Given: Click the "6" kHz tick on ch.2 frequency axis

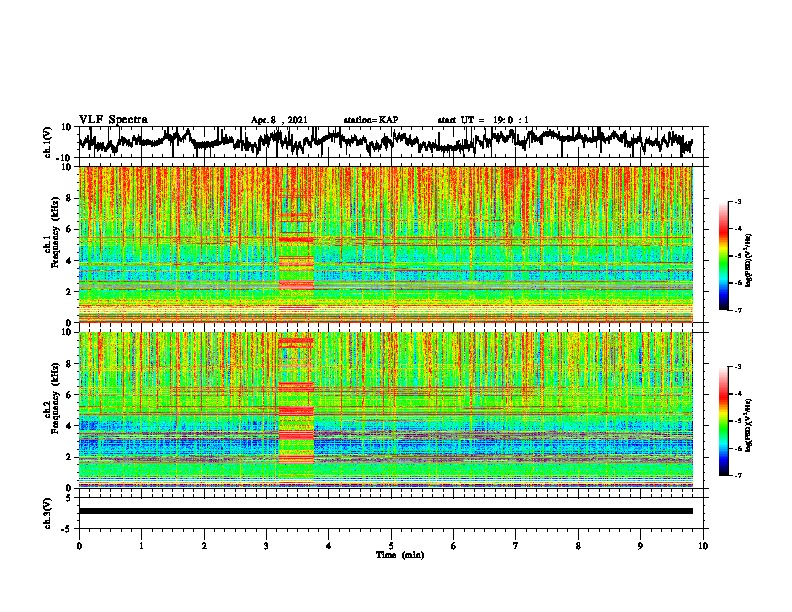Looking at the screenshot, I should [x=69, y=395].
